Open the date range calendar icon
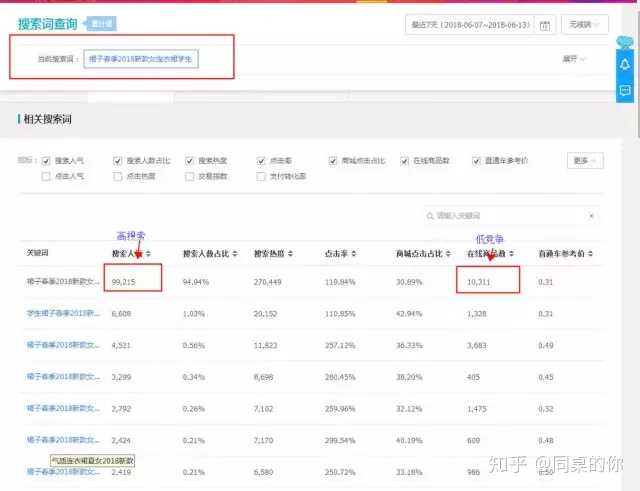This screenshot has height=491, width=640. tap(546, 25)
